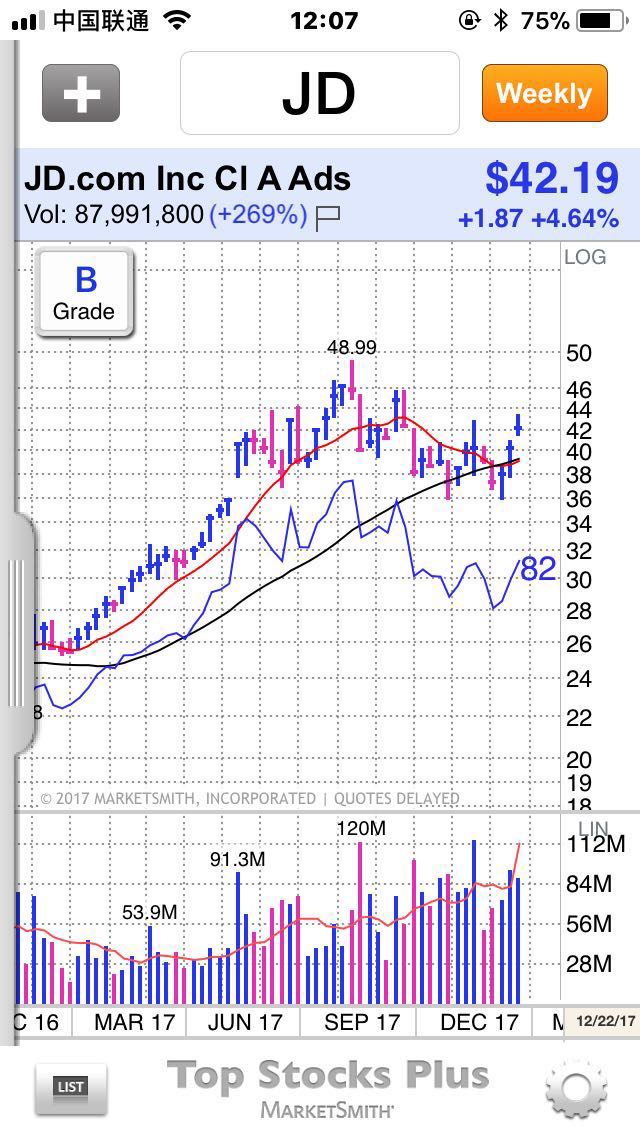Tap the $42.19 price
This screenshot has width=640, height=1136.
pyautogui.click(x=552, y=178)
